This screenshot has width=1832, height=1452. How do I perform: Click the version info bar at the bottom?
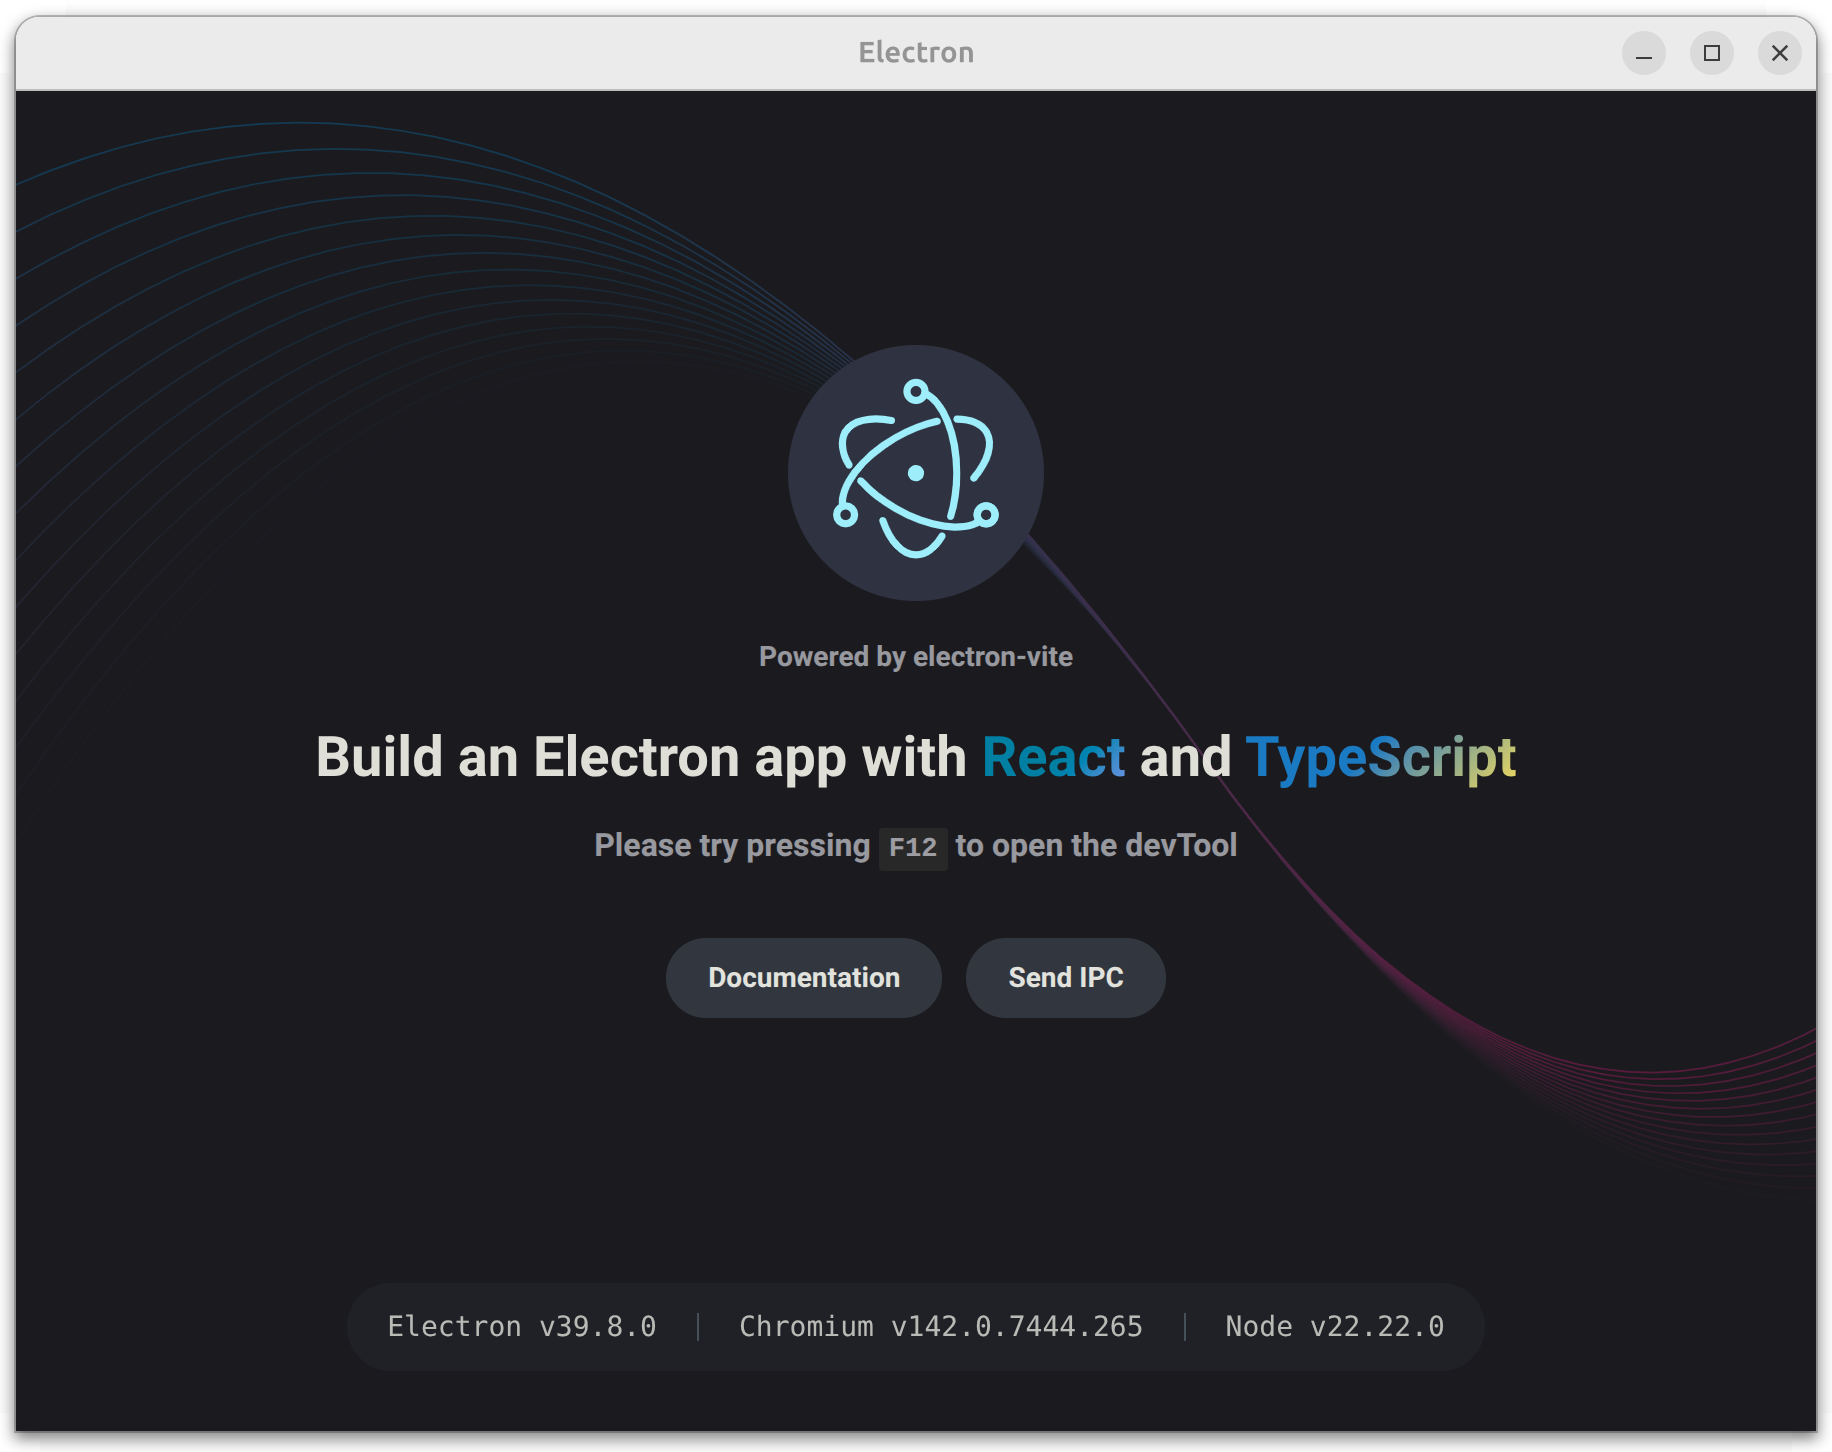[x=915, y=1326]
